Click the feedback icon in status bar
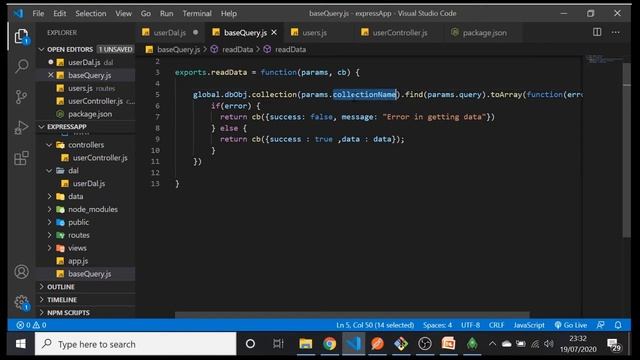Screen dimensions: 640x360 [600, 325]
